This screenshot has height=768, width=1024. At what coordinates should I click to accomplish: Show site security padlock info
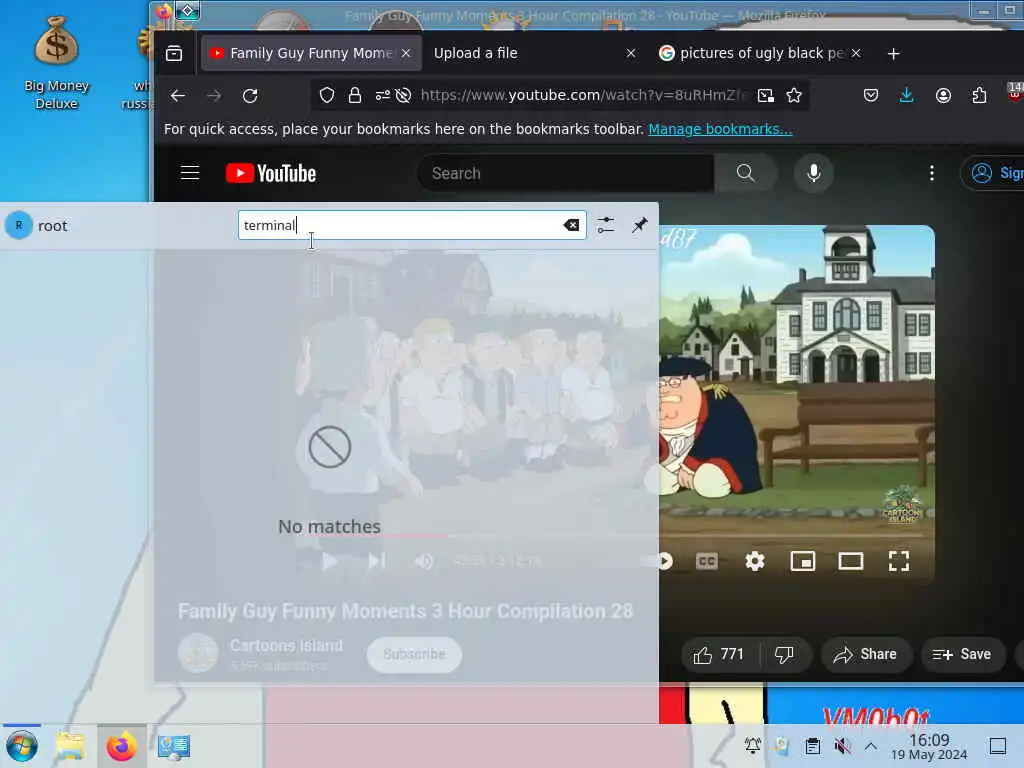[355, 95]
